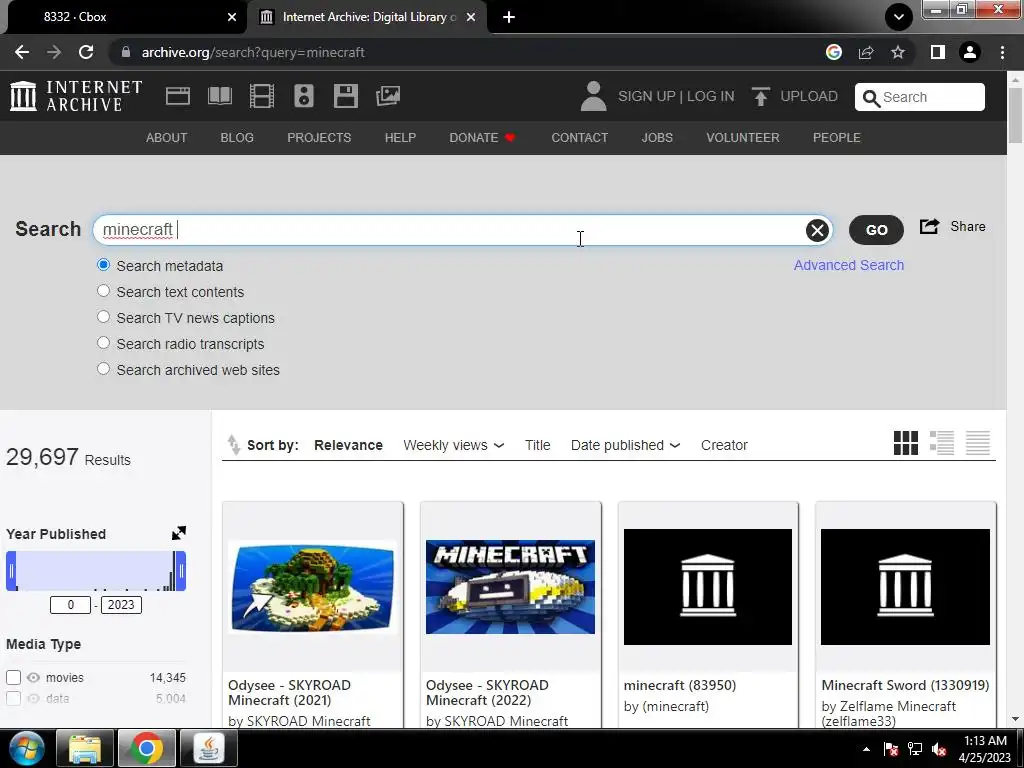Bookmark this page with star icon
The image size is (1024, 768).
pyautogui.click(x=898, y=52)
